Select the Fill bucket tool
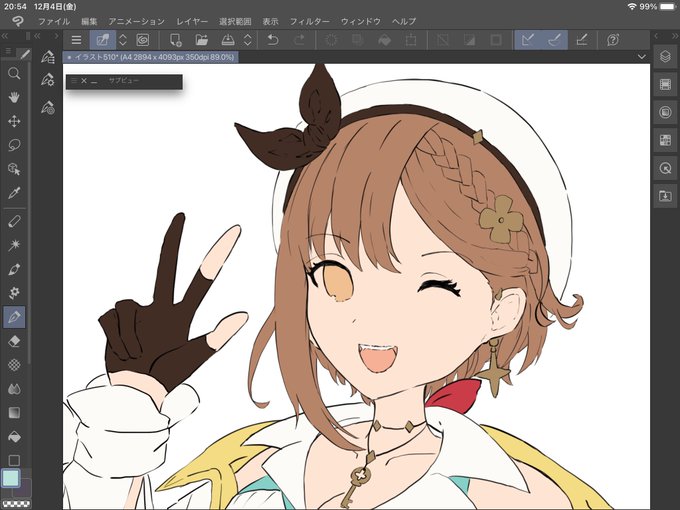 pyautogui.click(x=14, y=437)
